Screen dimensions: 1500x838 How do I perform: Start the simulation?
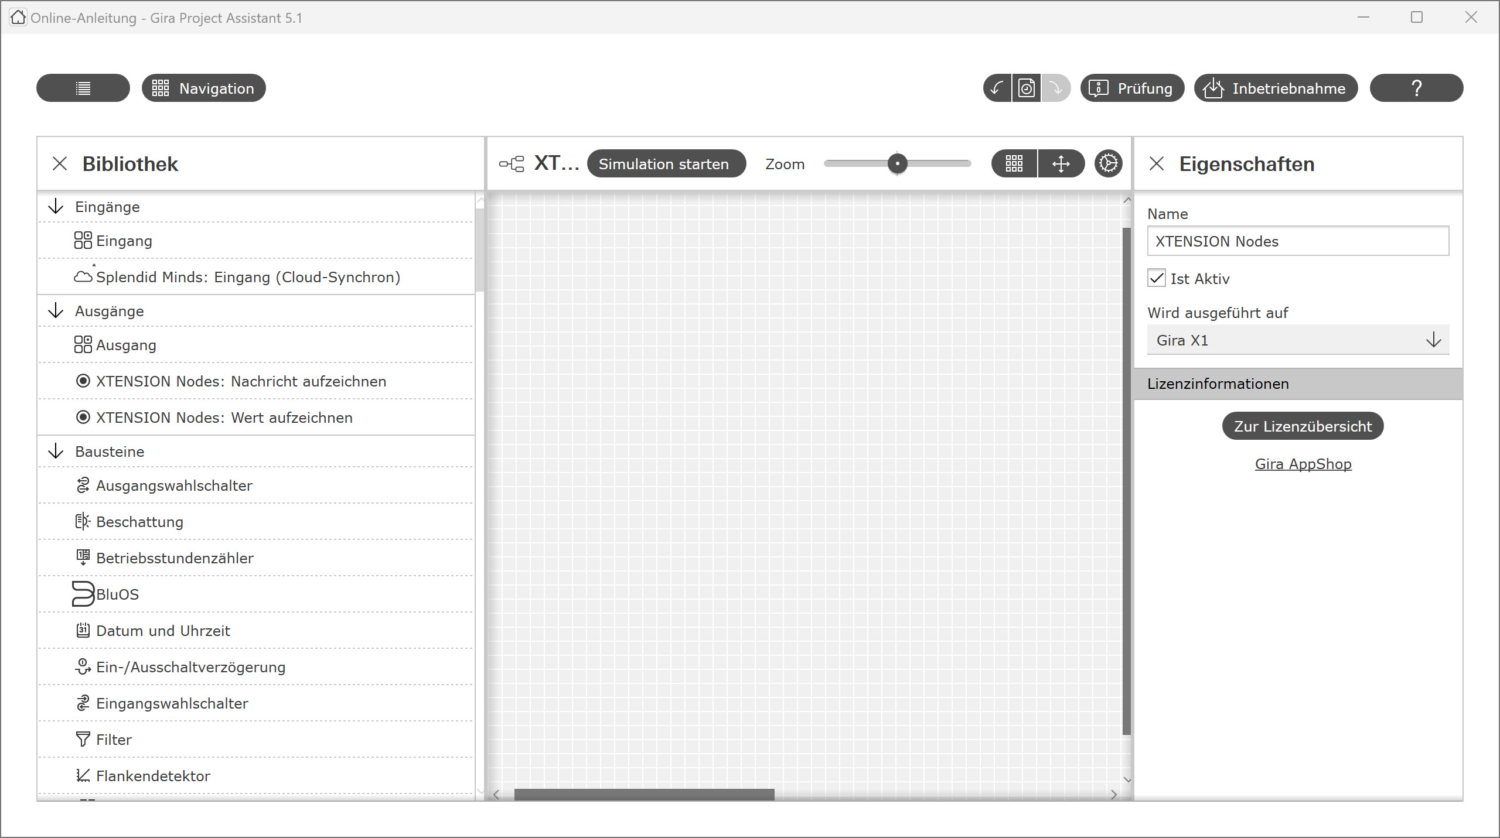click(666, 163)
